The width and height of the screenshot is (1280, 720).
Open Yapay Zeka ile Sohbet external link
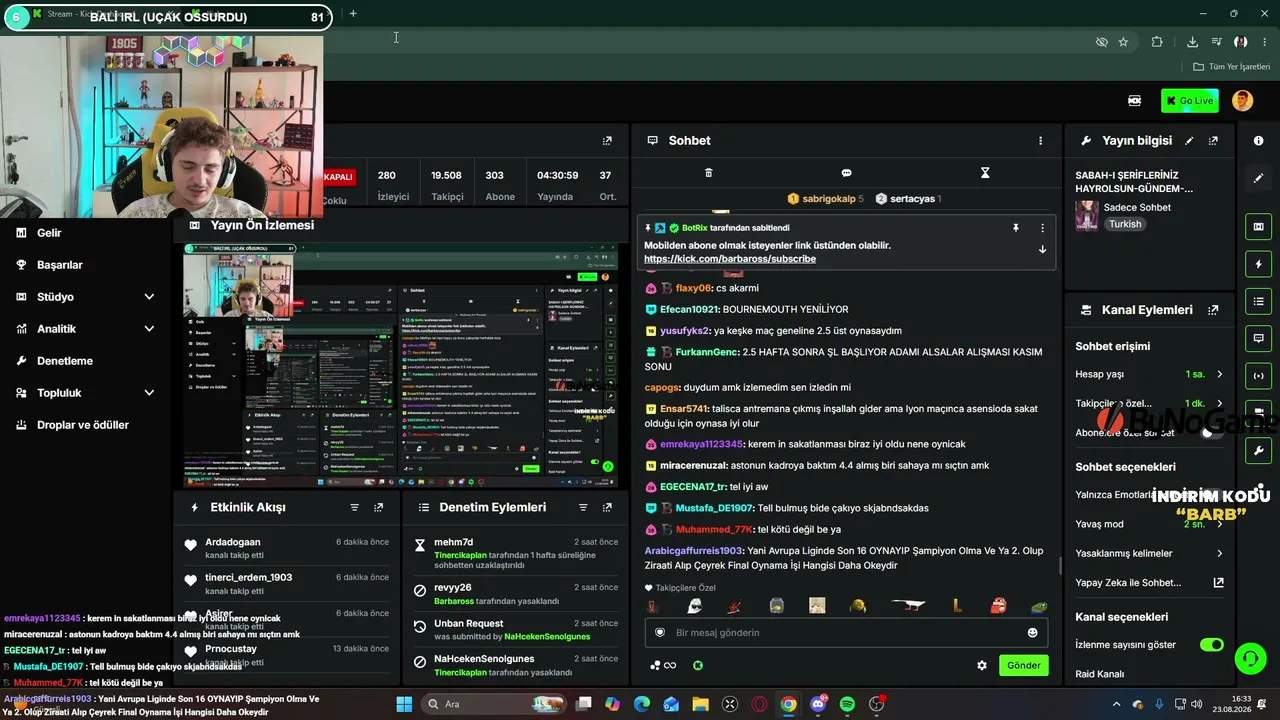1218,582
